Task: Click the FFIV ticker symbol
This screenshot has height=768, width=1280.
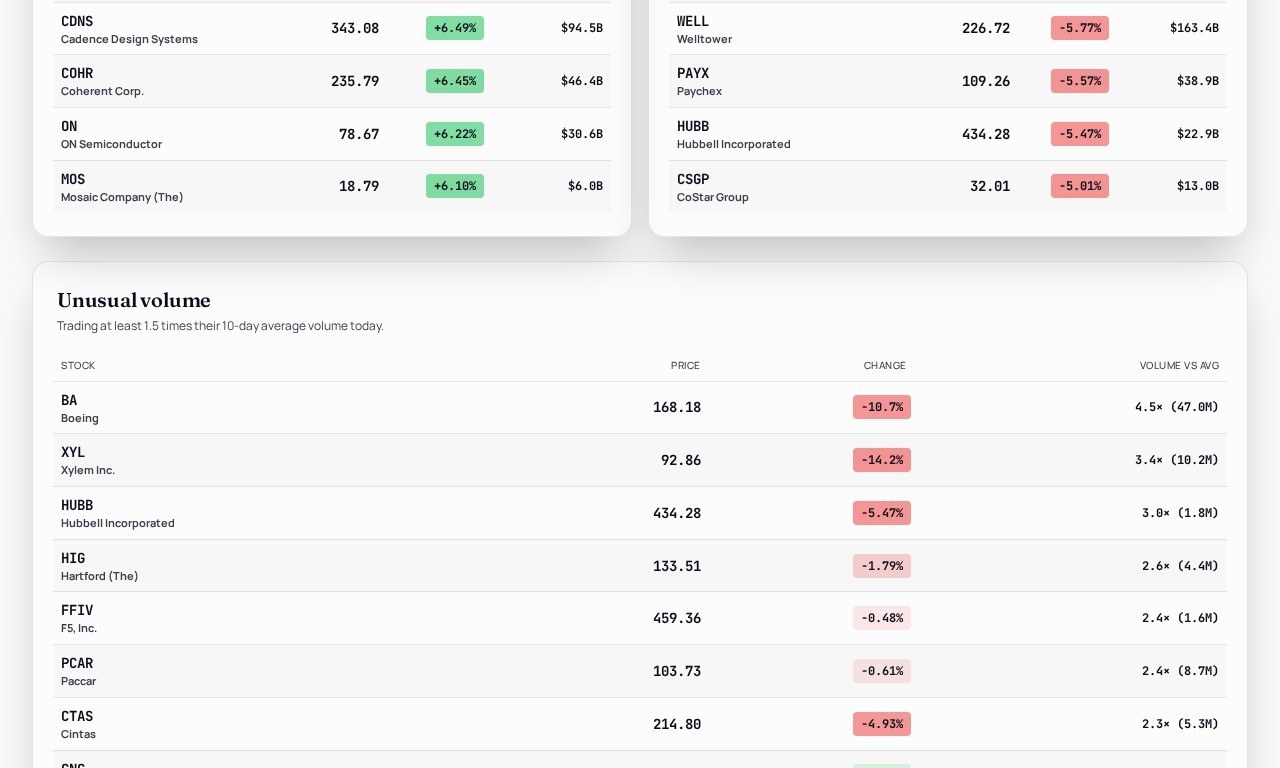Action: coord(77,610)
